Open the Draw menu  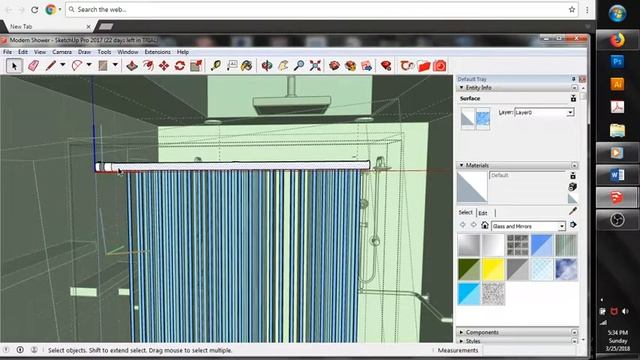tap(84, 52)
